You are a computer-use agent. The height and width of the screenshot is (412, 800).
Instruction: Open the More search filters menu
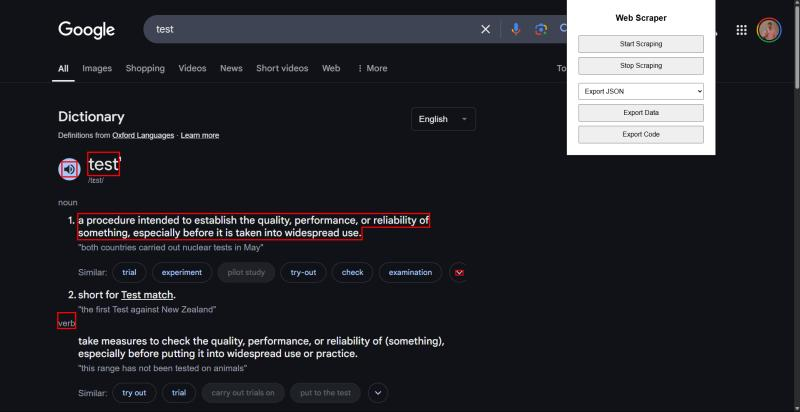tap(372, 68)
